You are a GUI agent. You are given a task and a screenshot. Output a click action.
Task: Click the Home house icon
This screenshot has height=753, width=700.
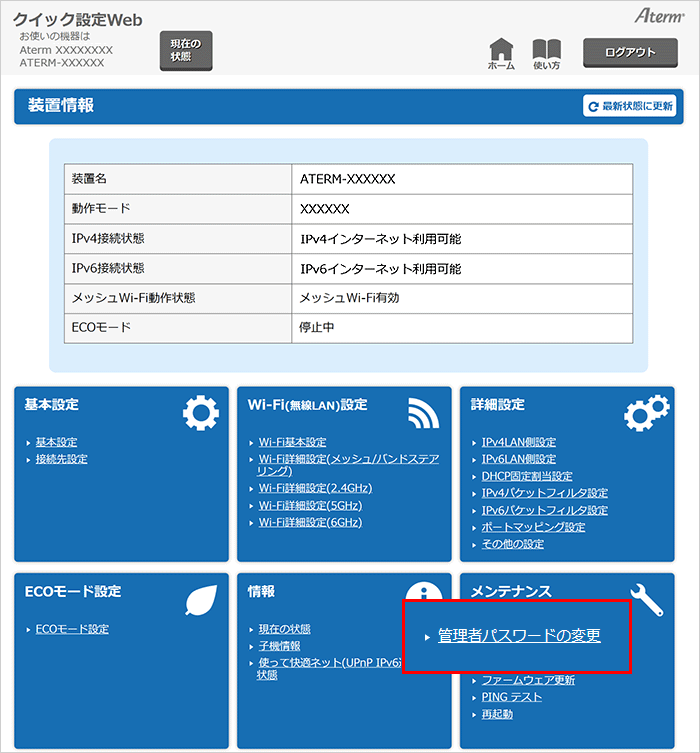(x=501, y=50)
